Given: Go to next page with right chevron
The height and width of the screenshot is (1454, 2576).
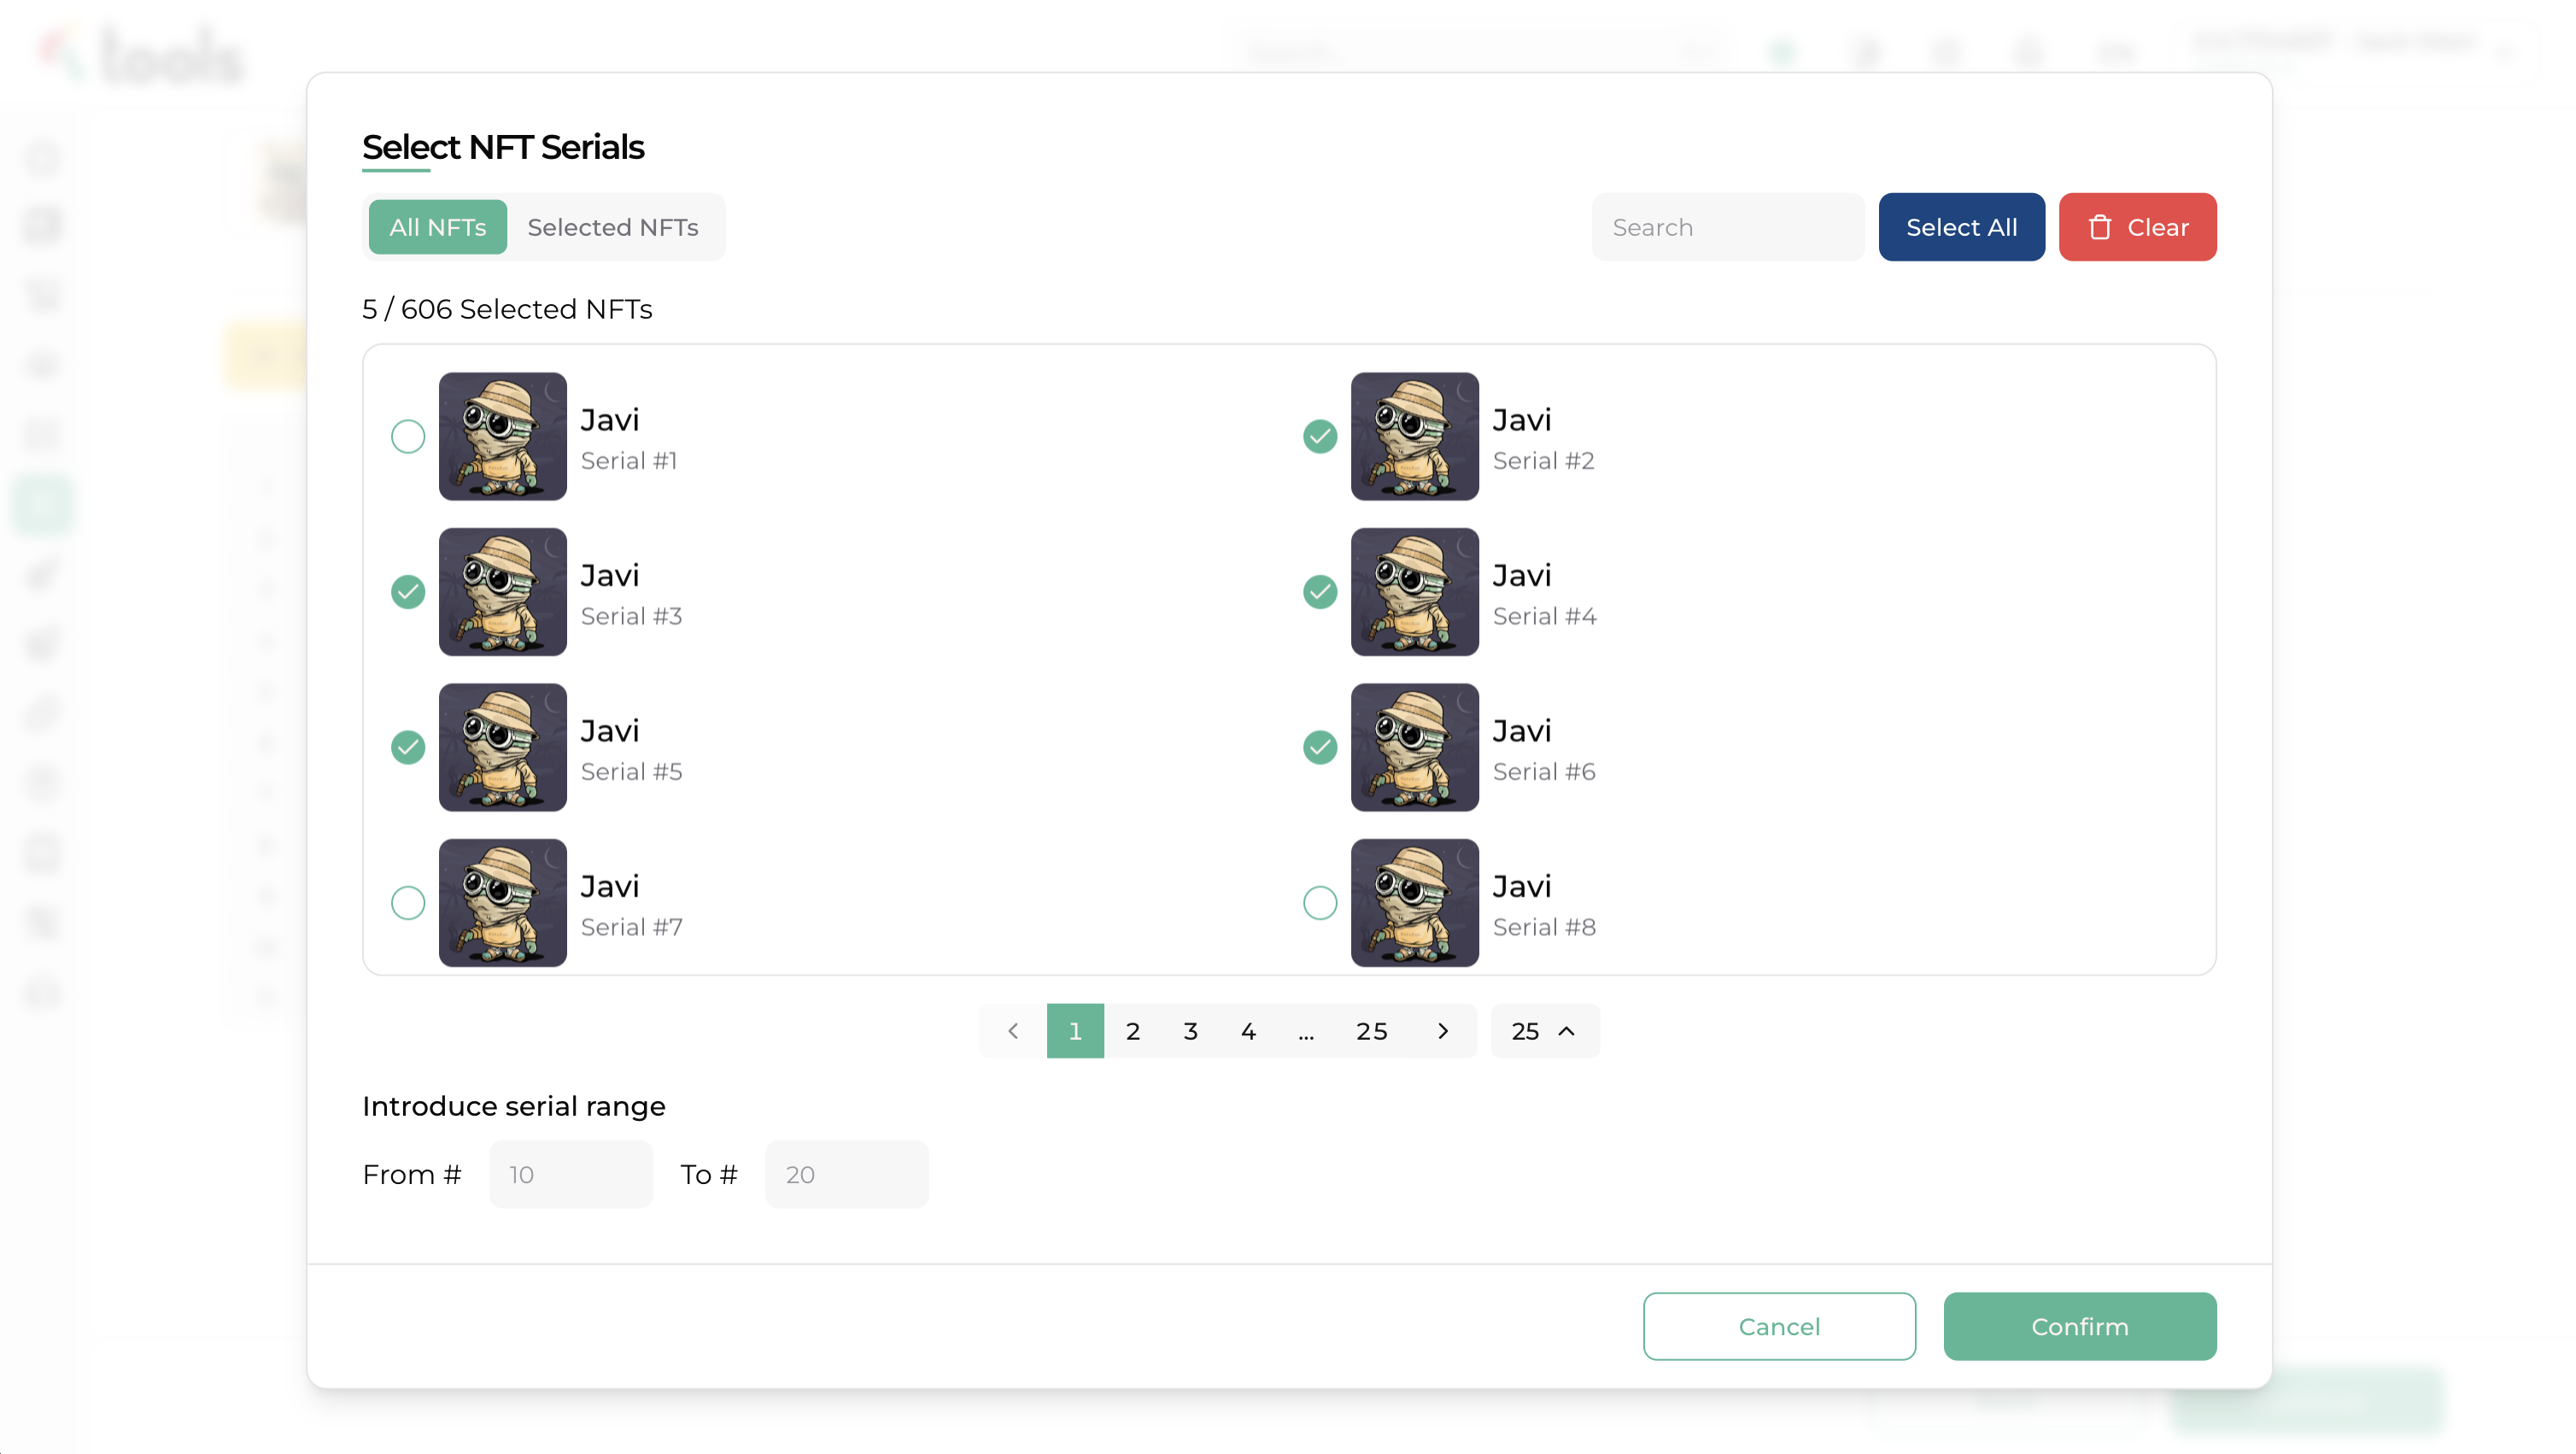Looking at the screenshot, I should click(x=1442, y=1031).
